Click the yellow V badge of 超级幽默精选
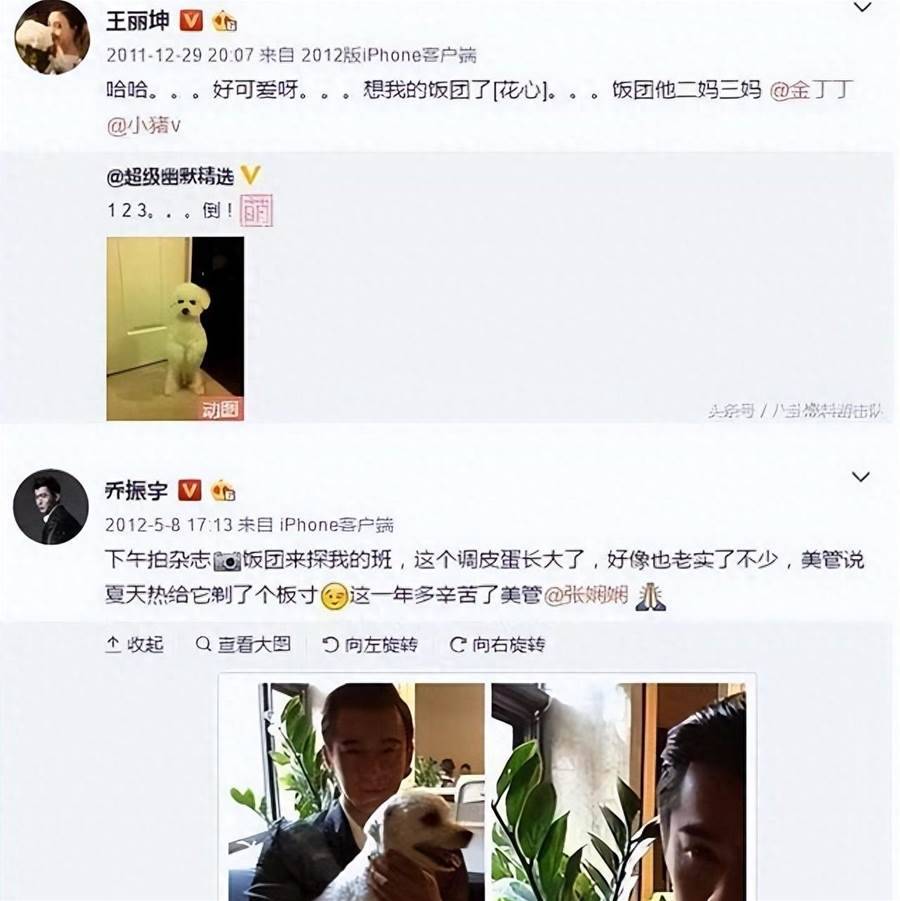The width and height of the screenshot is (900, 901). (x=250, y=175)
